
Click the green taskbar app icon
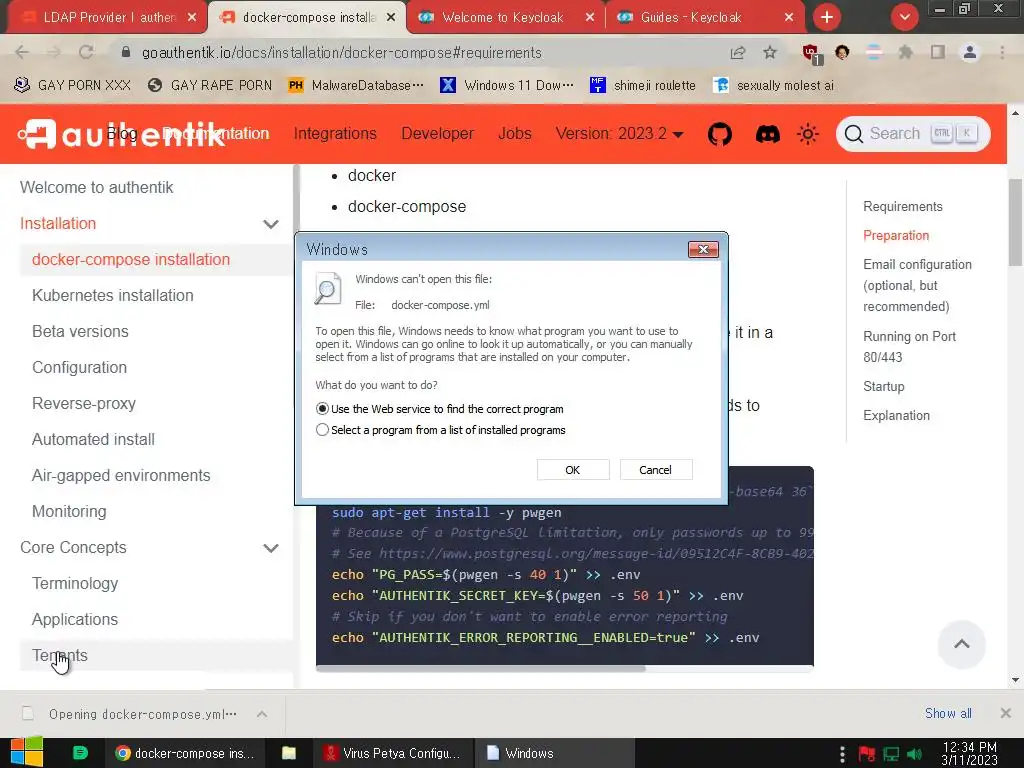[x=80, y=753]
